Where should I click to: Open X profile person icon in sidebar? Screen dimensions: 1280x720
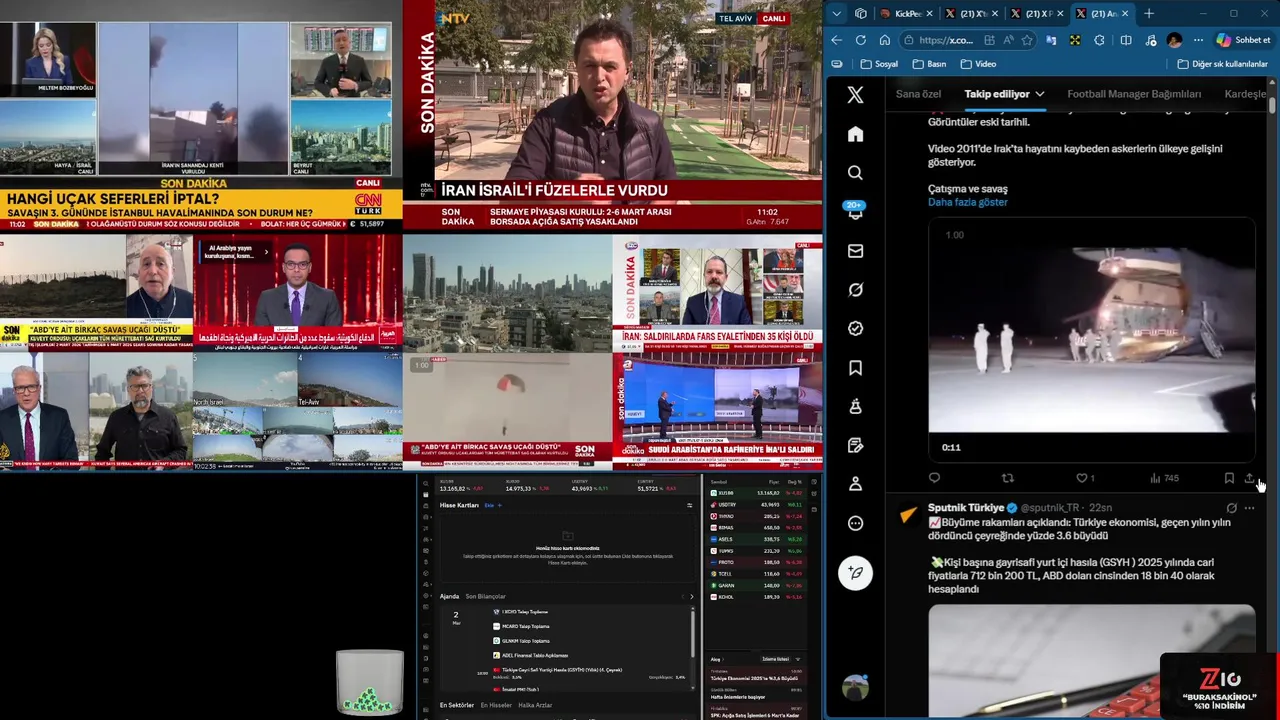pos(855,484)
